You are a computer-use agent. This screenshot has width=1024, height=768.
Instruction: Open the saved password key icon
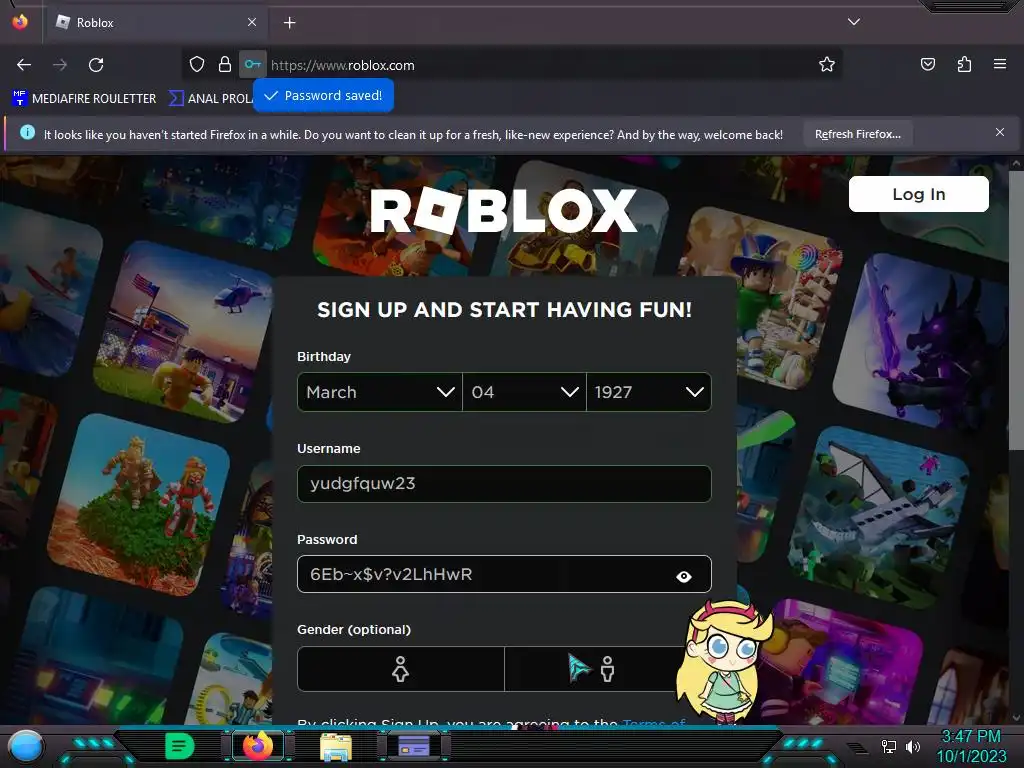pyautogui.click(x=253, y=64)
